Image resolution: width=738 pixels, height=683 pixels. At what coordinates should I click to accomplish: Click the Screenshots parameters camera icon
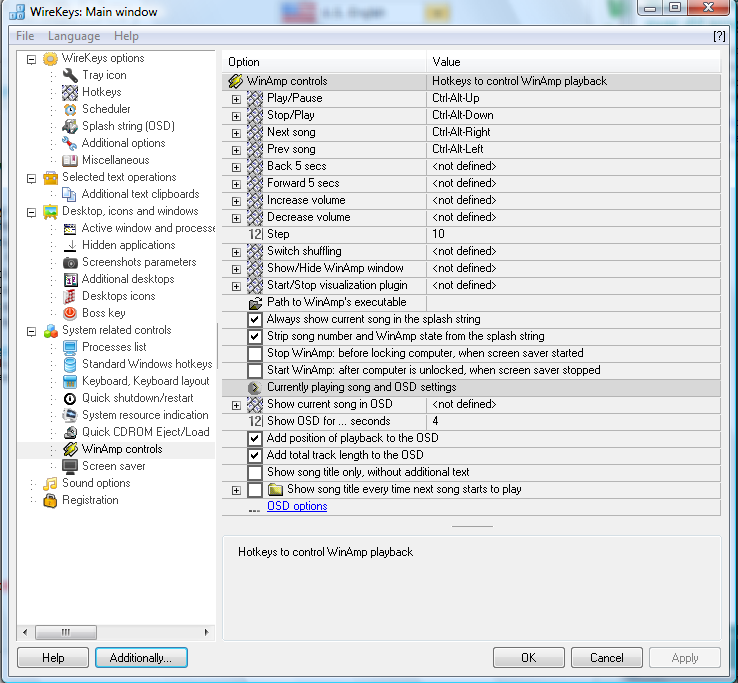click(x=70, y=262)
